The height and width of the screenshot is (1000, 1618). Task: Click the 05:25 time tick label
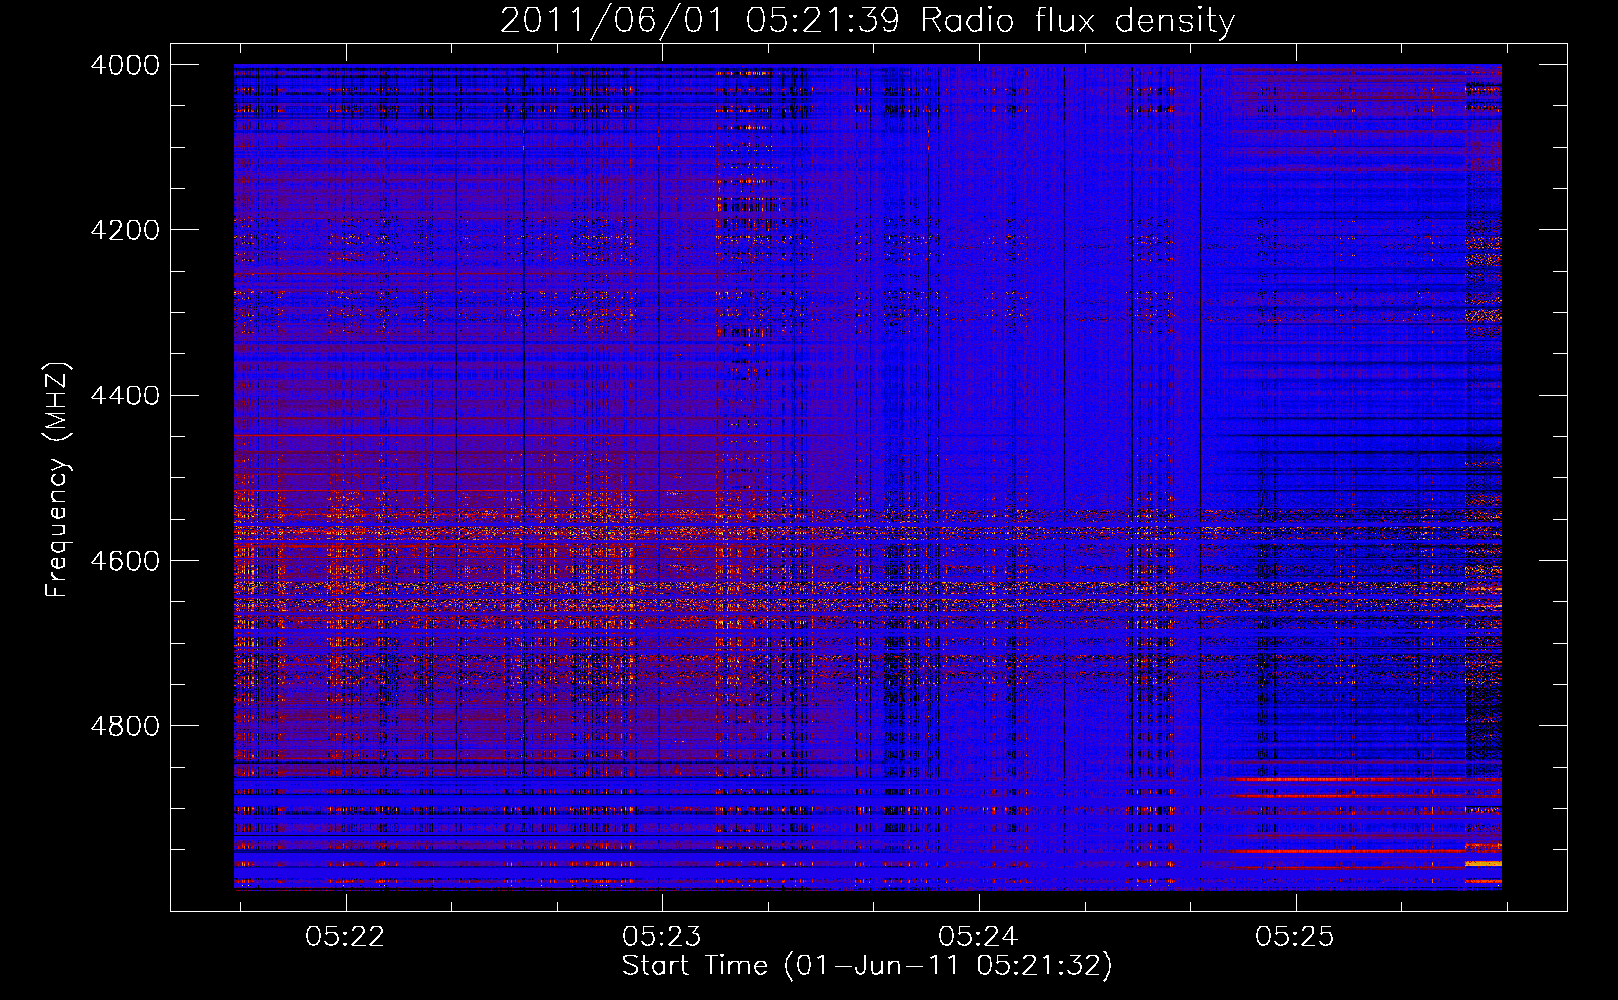[1295, 936]
